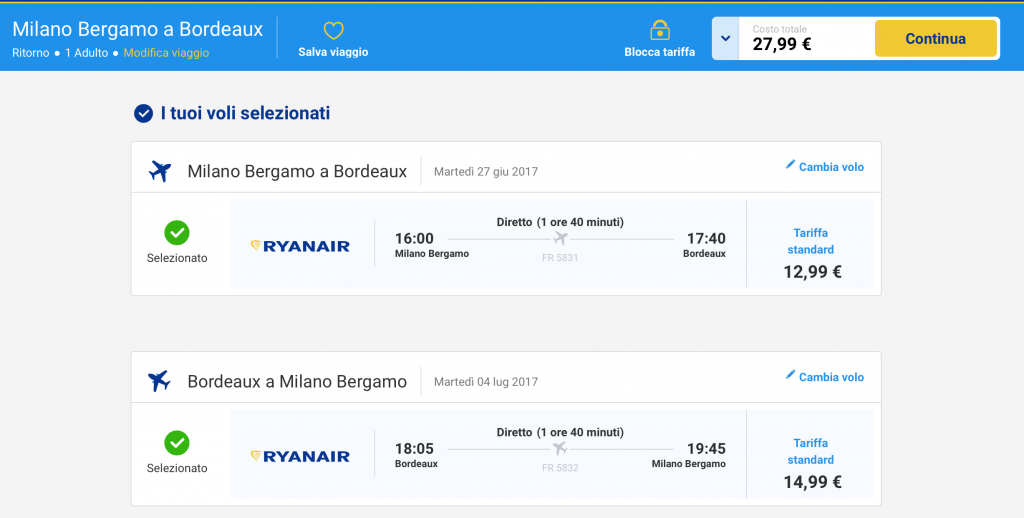The height and width of the screenshot is (518, 1024).
Task: Click the return flight airplane icon
Action: coord(160,381)
